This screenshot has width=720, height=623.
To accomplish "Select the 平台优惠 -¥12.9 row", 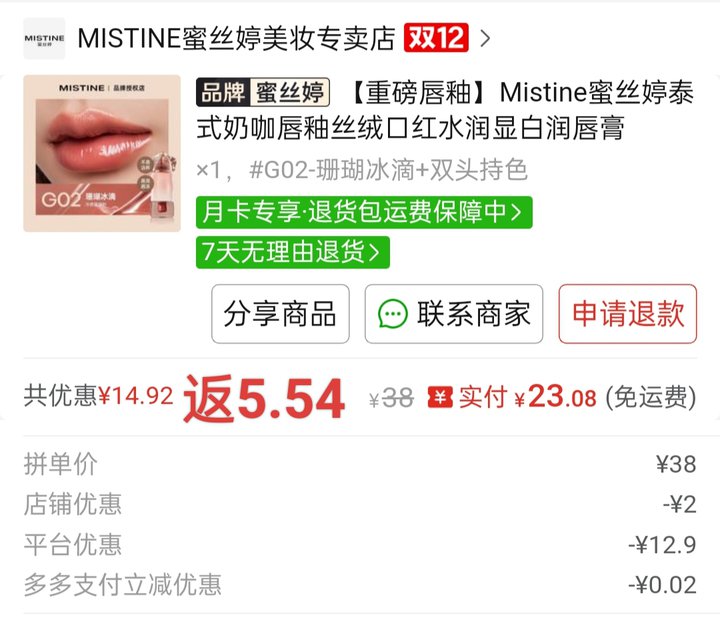I will (x=360, y=544).
